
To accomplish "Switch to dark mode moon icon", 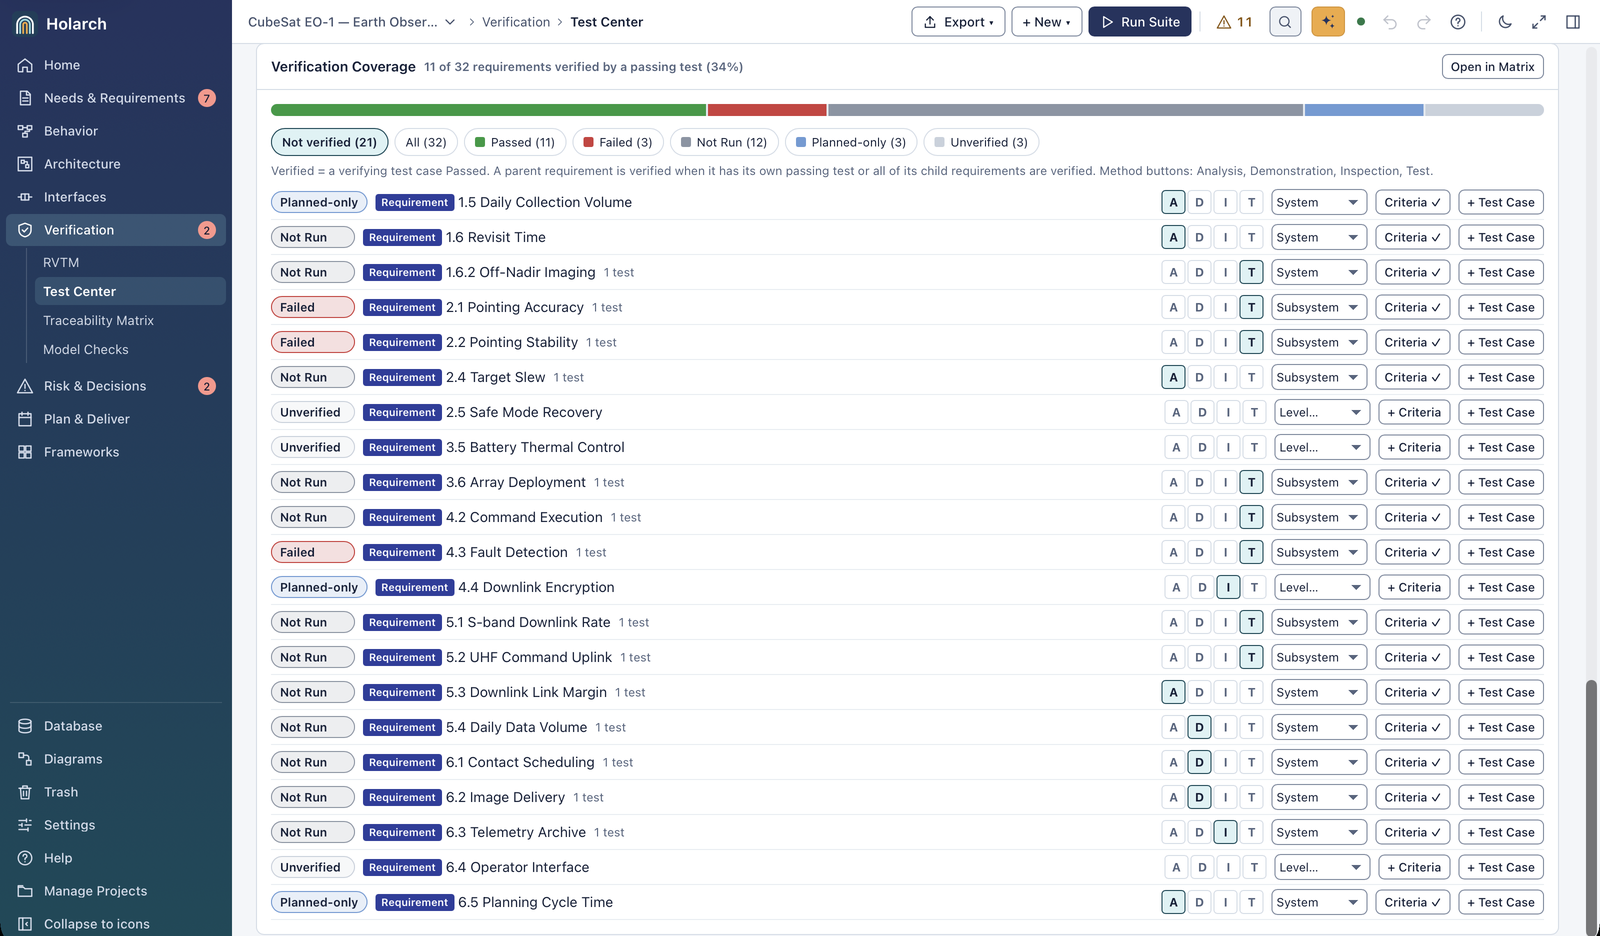I will [1505, 22].
